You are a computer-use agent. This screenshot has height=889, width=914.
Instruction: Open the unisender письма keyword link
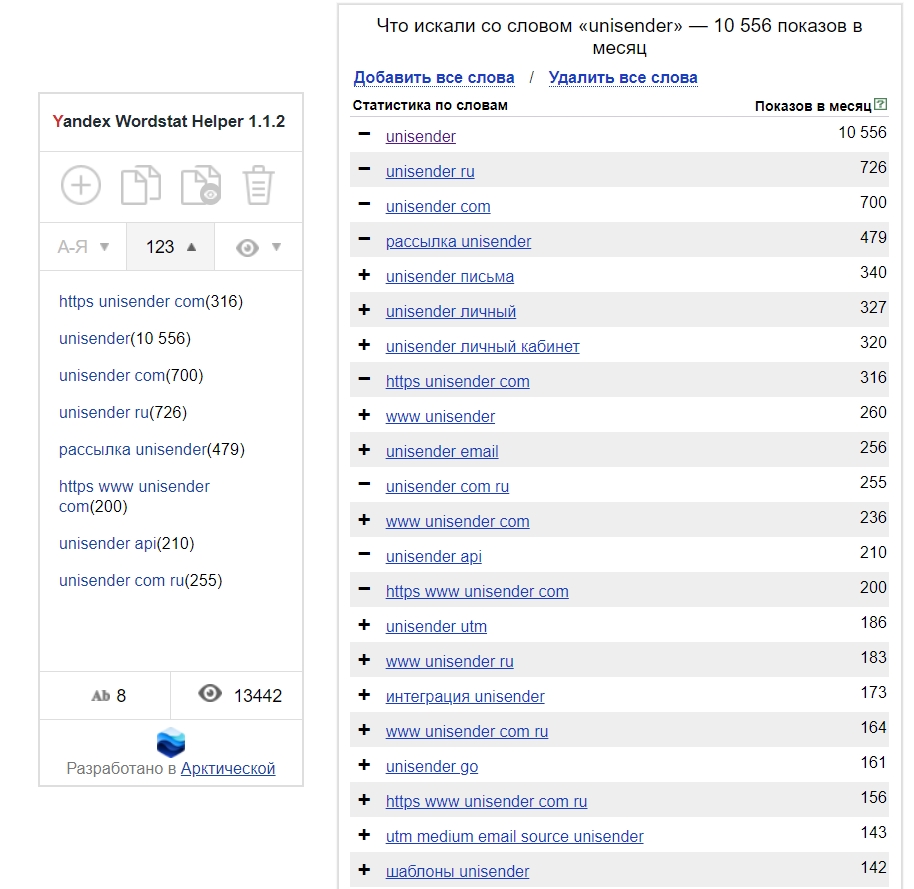pos(449,276)
